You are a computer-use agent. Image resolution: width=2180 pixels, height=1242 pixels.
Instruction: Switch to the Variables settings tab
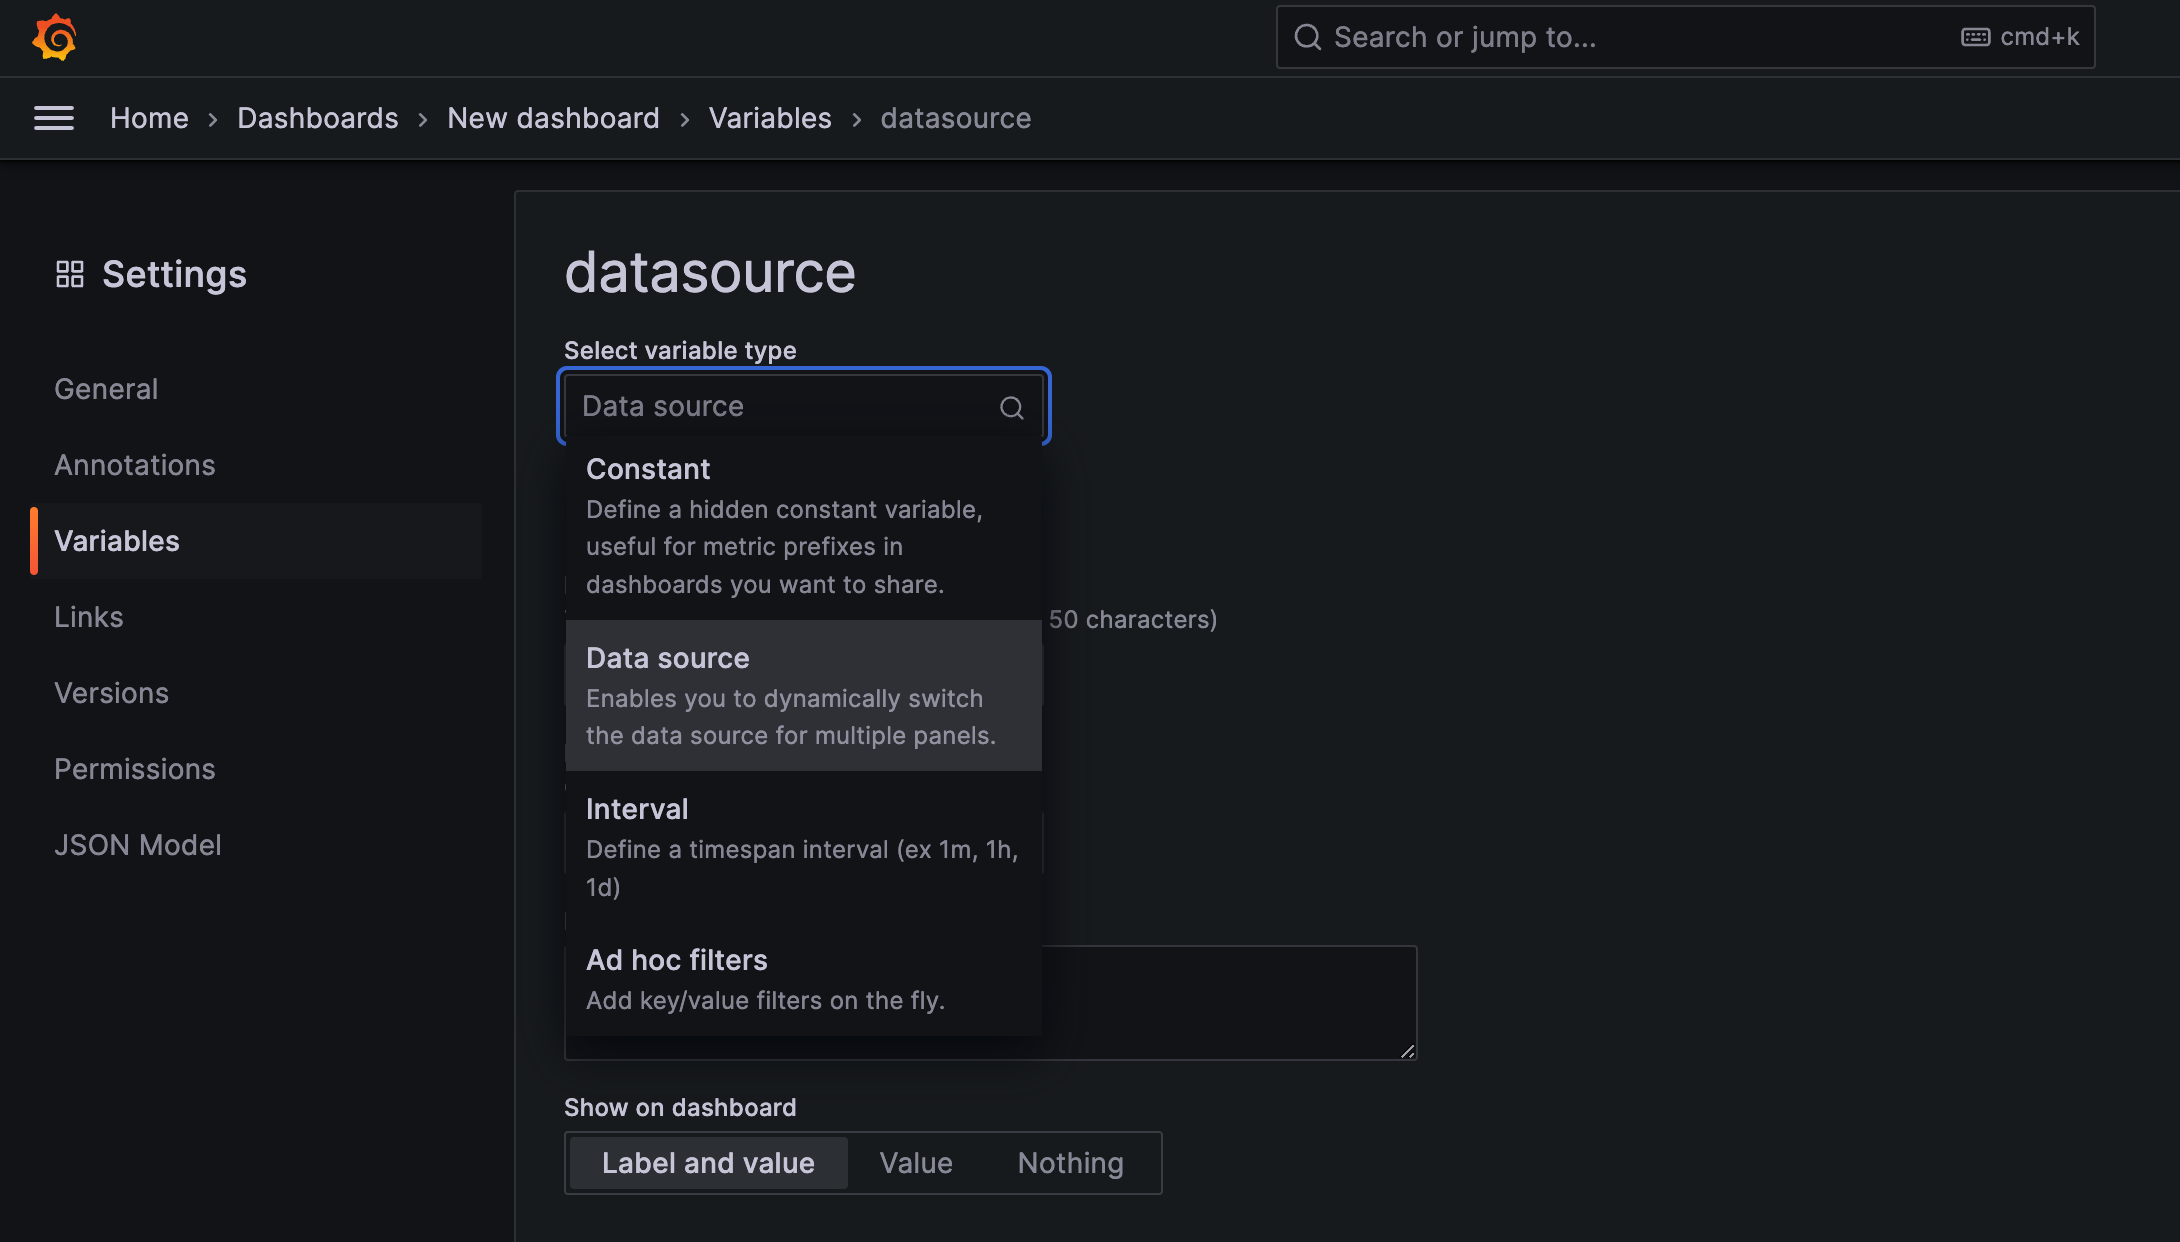click(x=116, y=541)
